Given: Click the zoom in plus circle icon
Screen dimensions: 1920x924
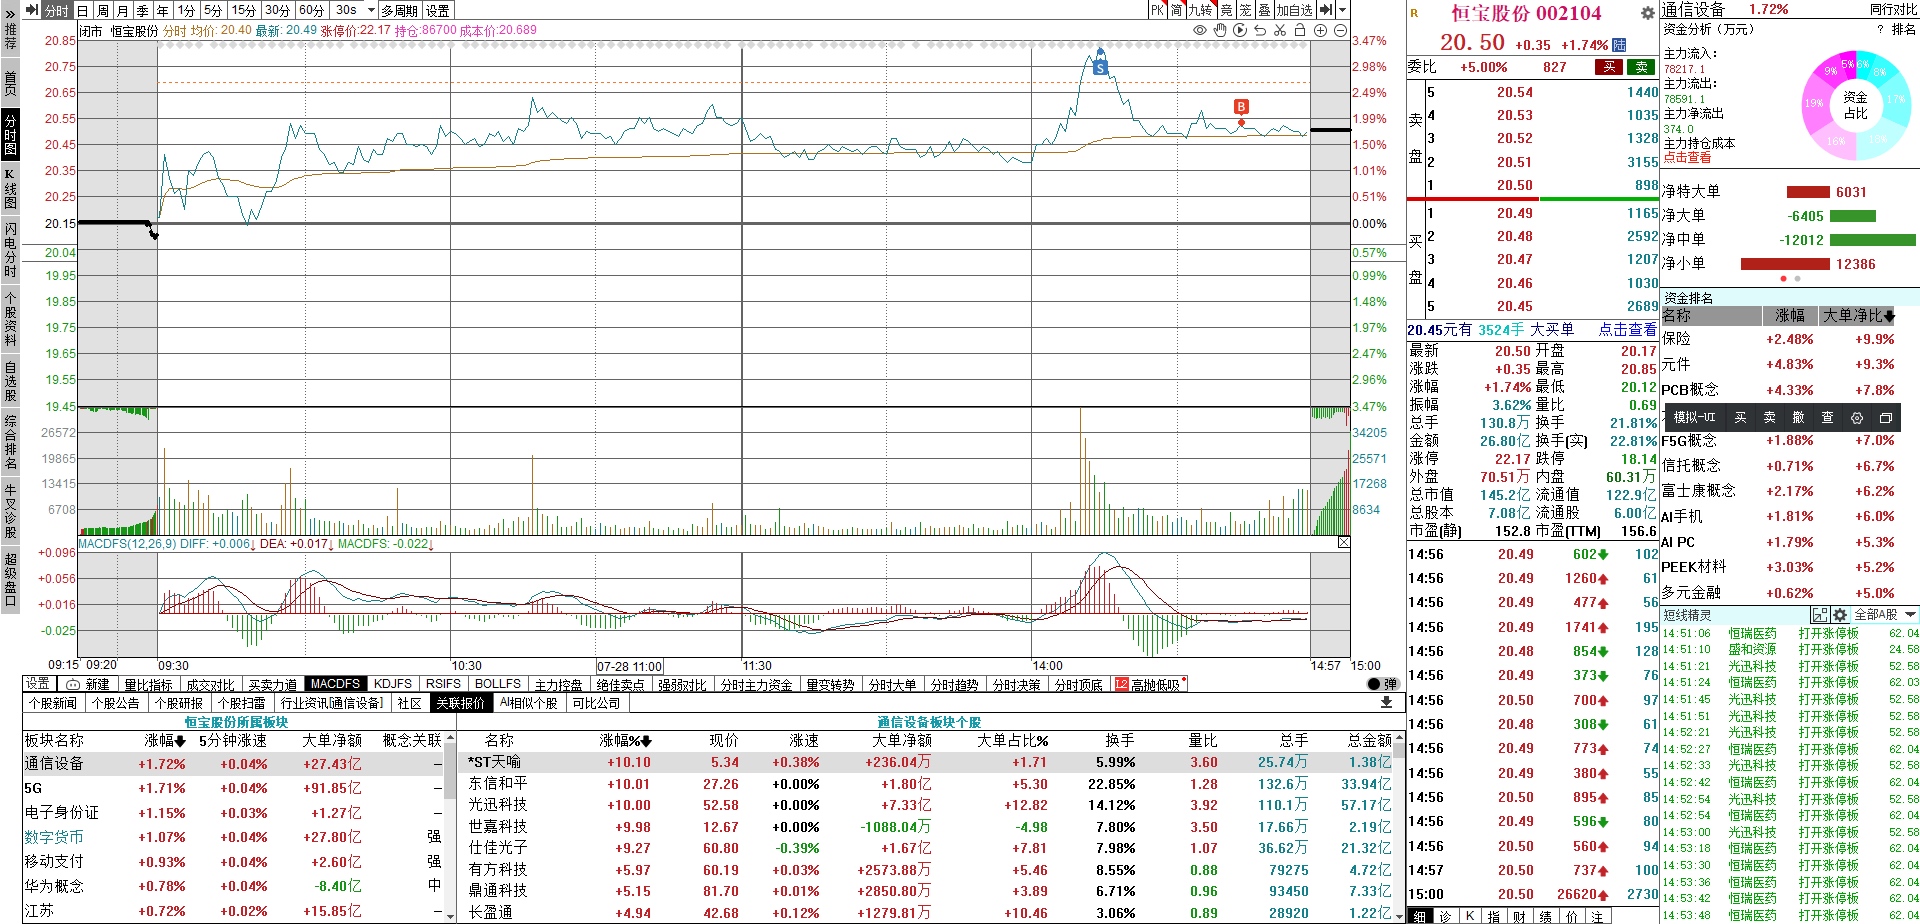Looking at the screenshot, I should (x=1320, y=30).
